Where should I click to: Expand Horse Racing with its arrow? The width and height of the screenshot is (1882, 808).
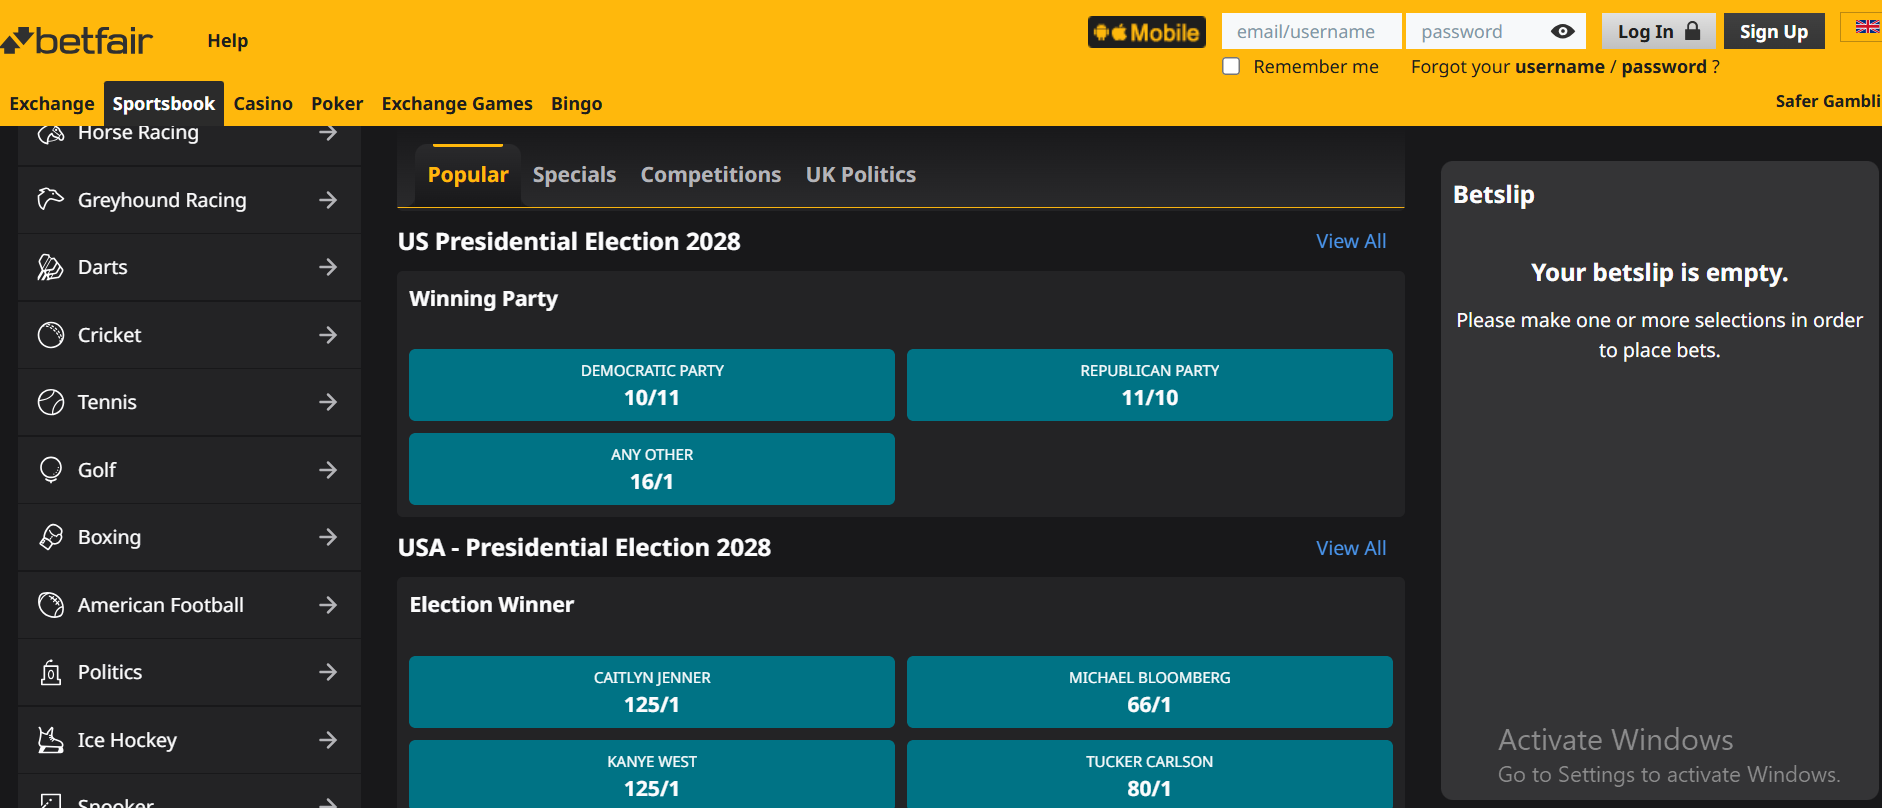point(328,133)
